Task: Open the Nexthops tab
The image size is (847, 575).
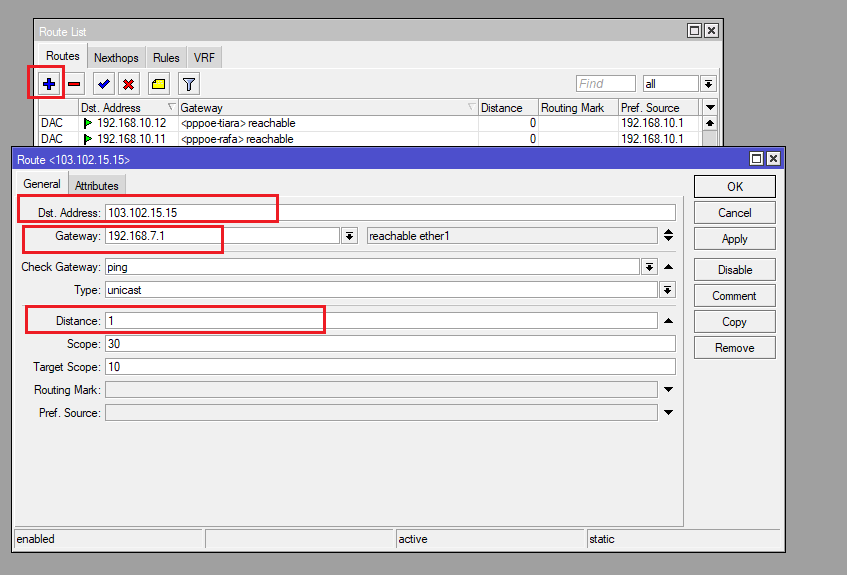Action: (116, 58)
